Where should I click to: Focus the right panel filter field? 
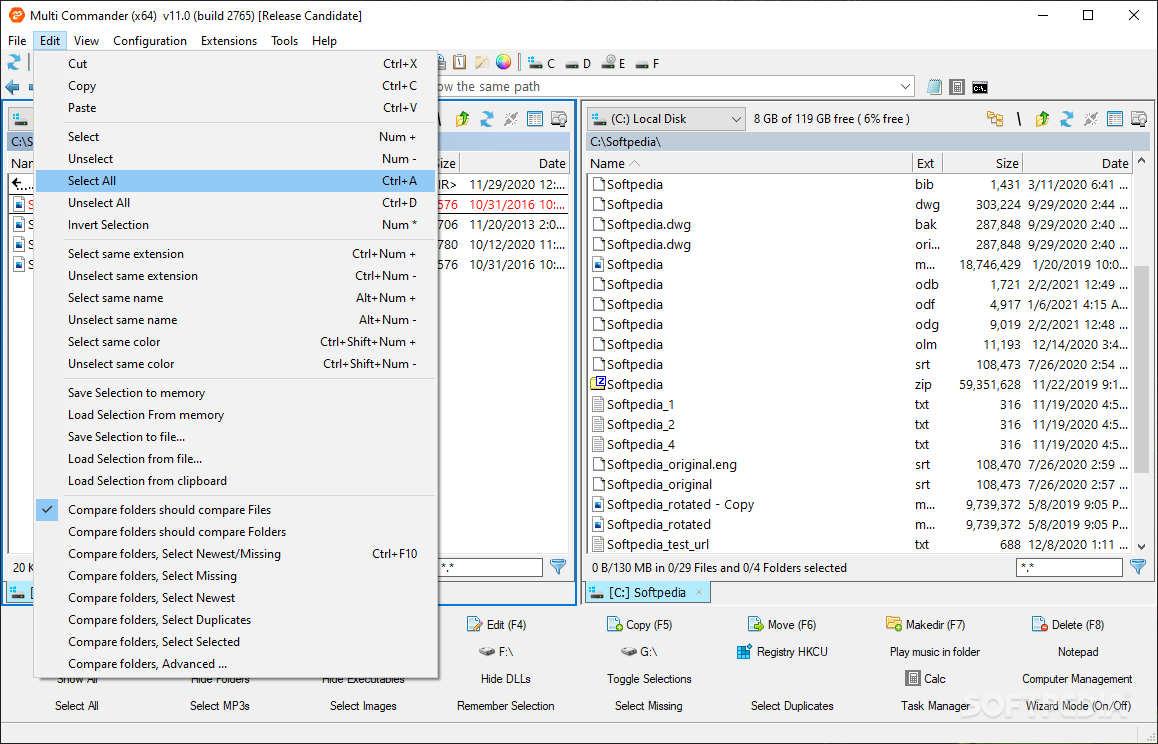pyautogui.click(x=1069, y=567)
